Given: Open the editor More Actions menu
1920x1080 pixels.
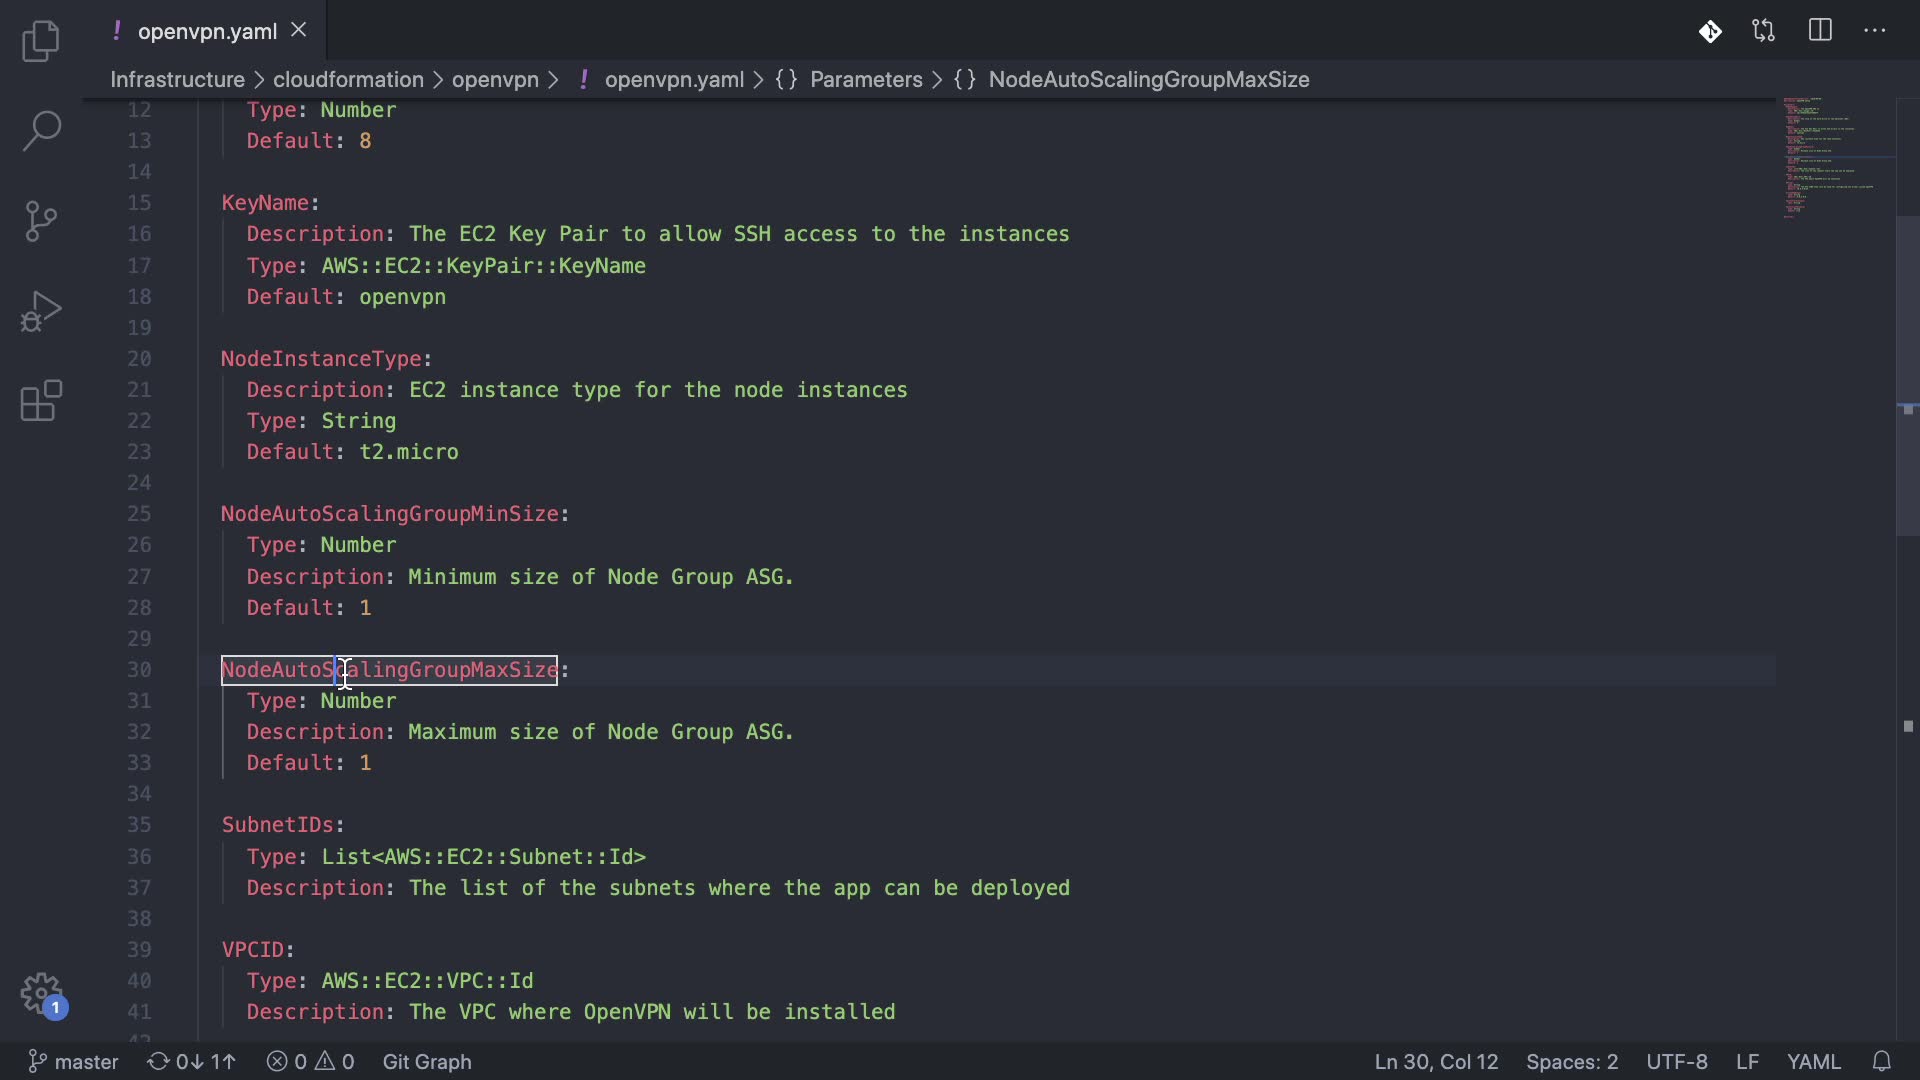Looking at the screenshot, I should click(x=1875, y=31).
